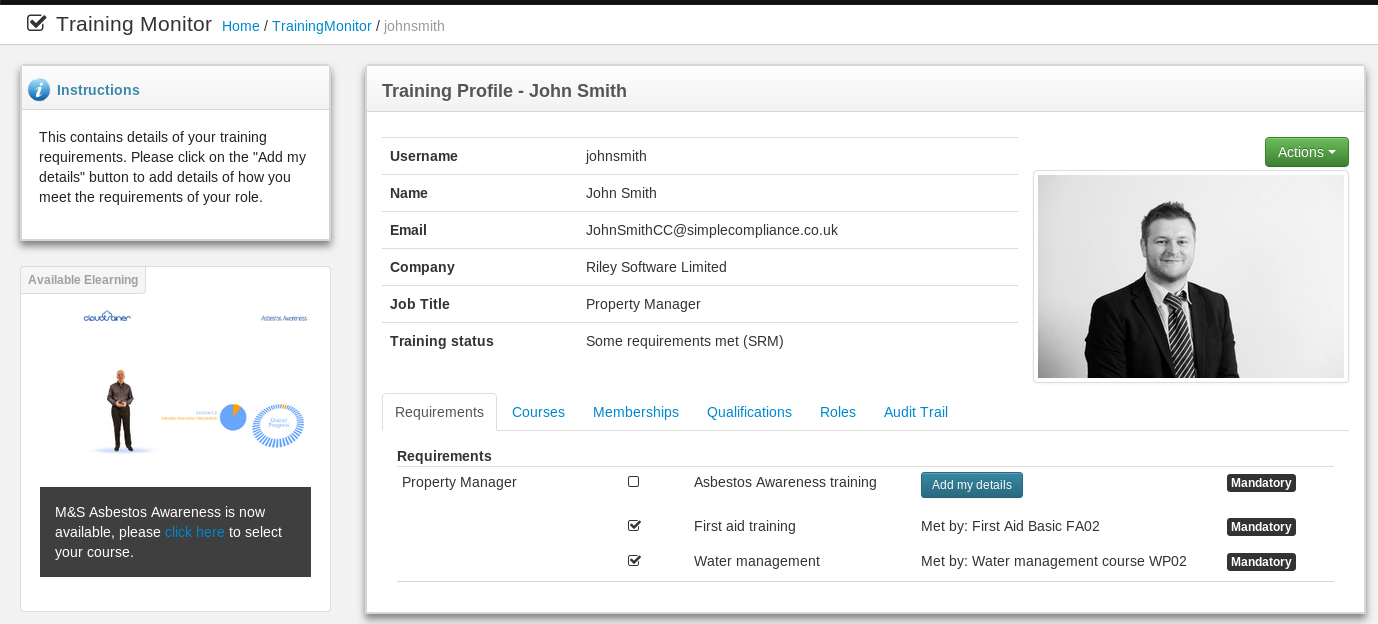
Task: Toggle the Asbestos Awareness training checkbox
Action: click(633, 482)
